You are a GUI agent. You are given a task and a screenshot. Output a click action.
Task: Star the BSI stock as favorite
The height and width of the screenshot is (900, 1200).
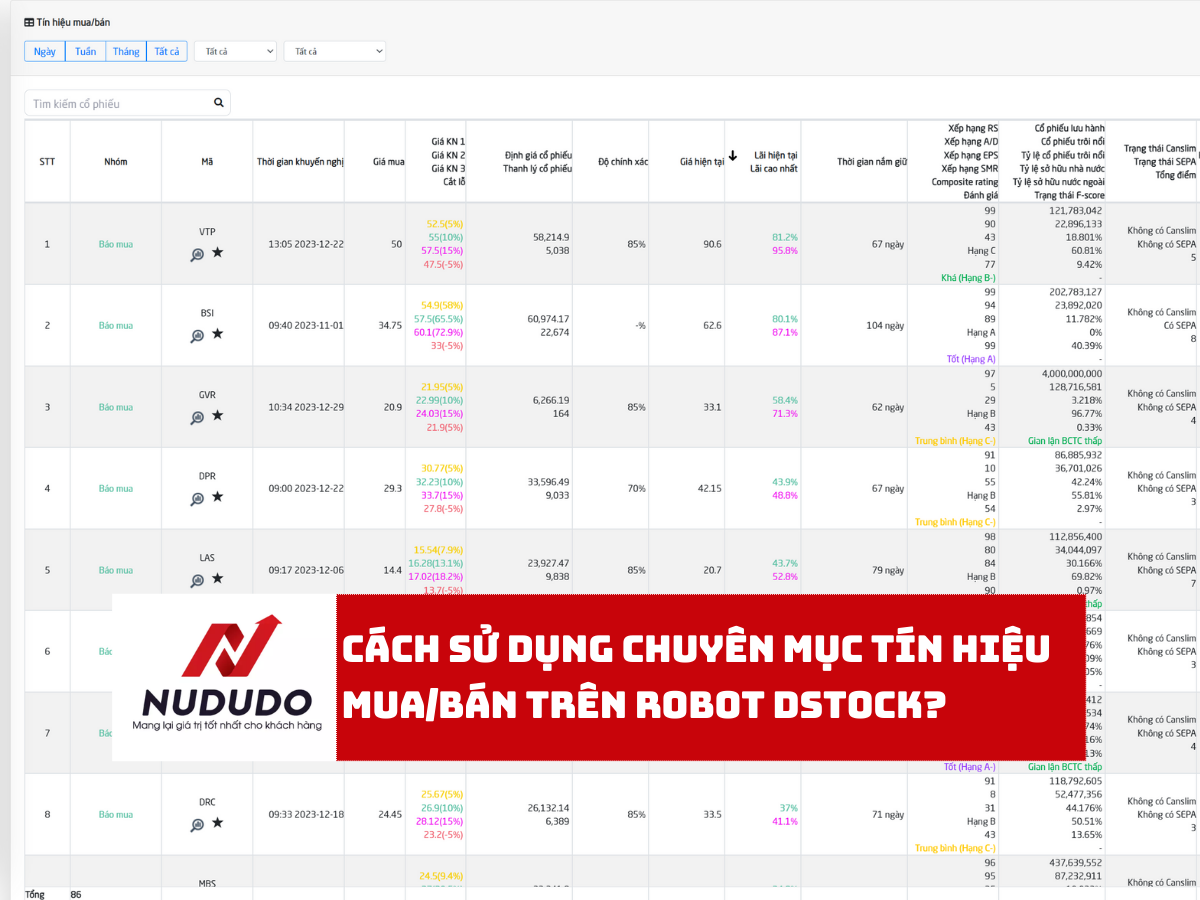pyautogui.click(x=217, y=334)
